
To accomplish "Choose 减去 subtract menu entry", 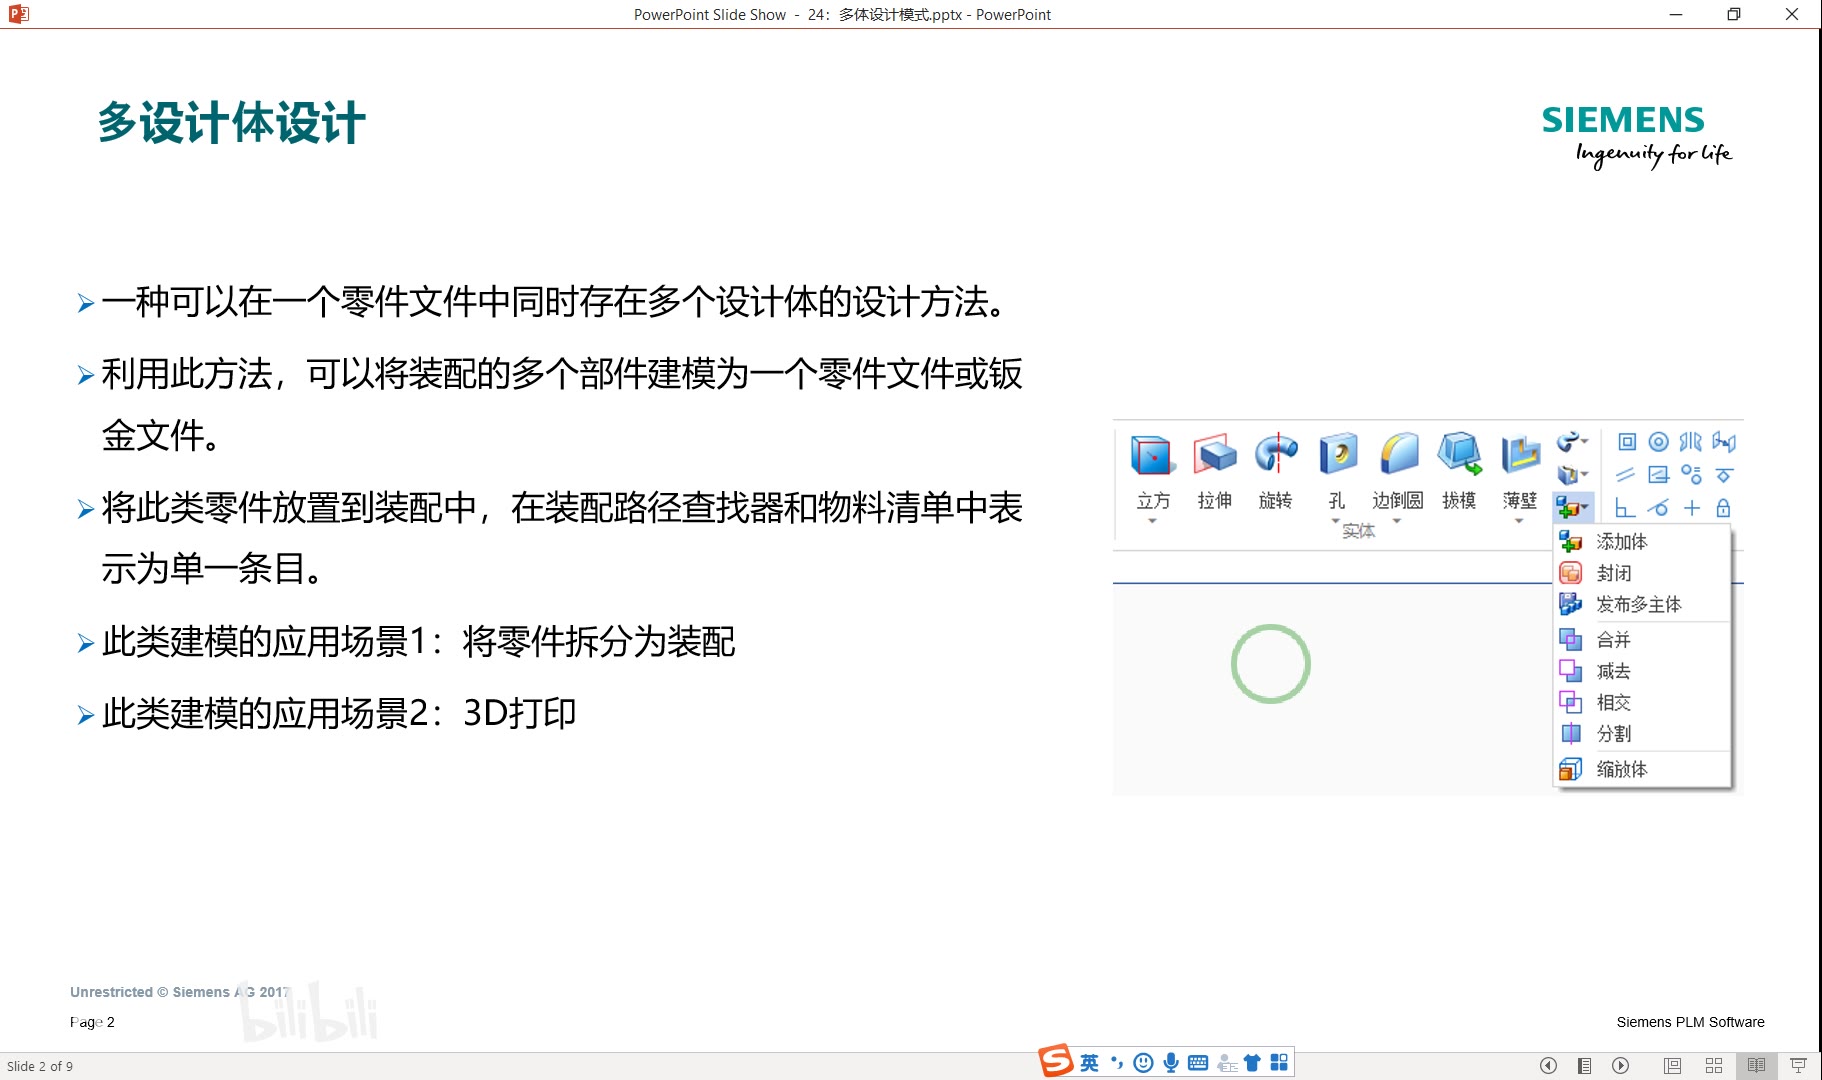I will tap(1642, 671).
